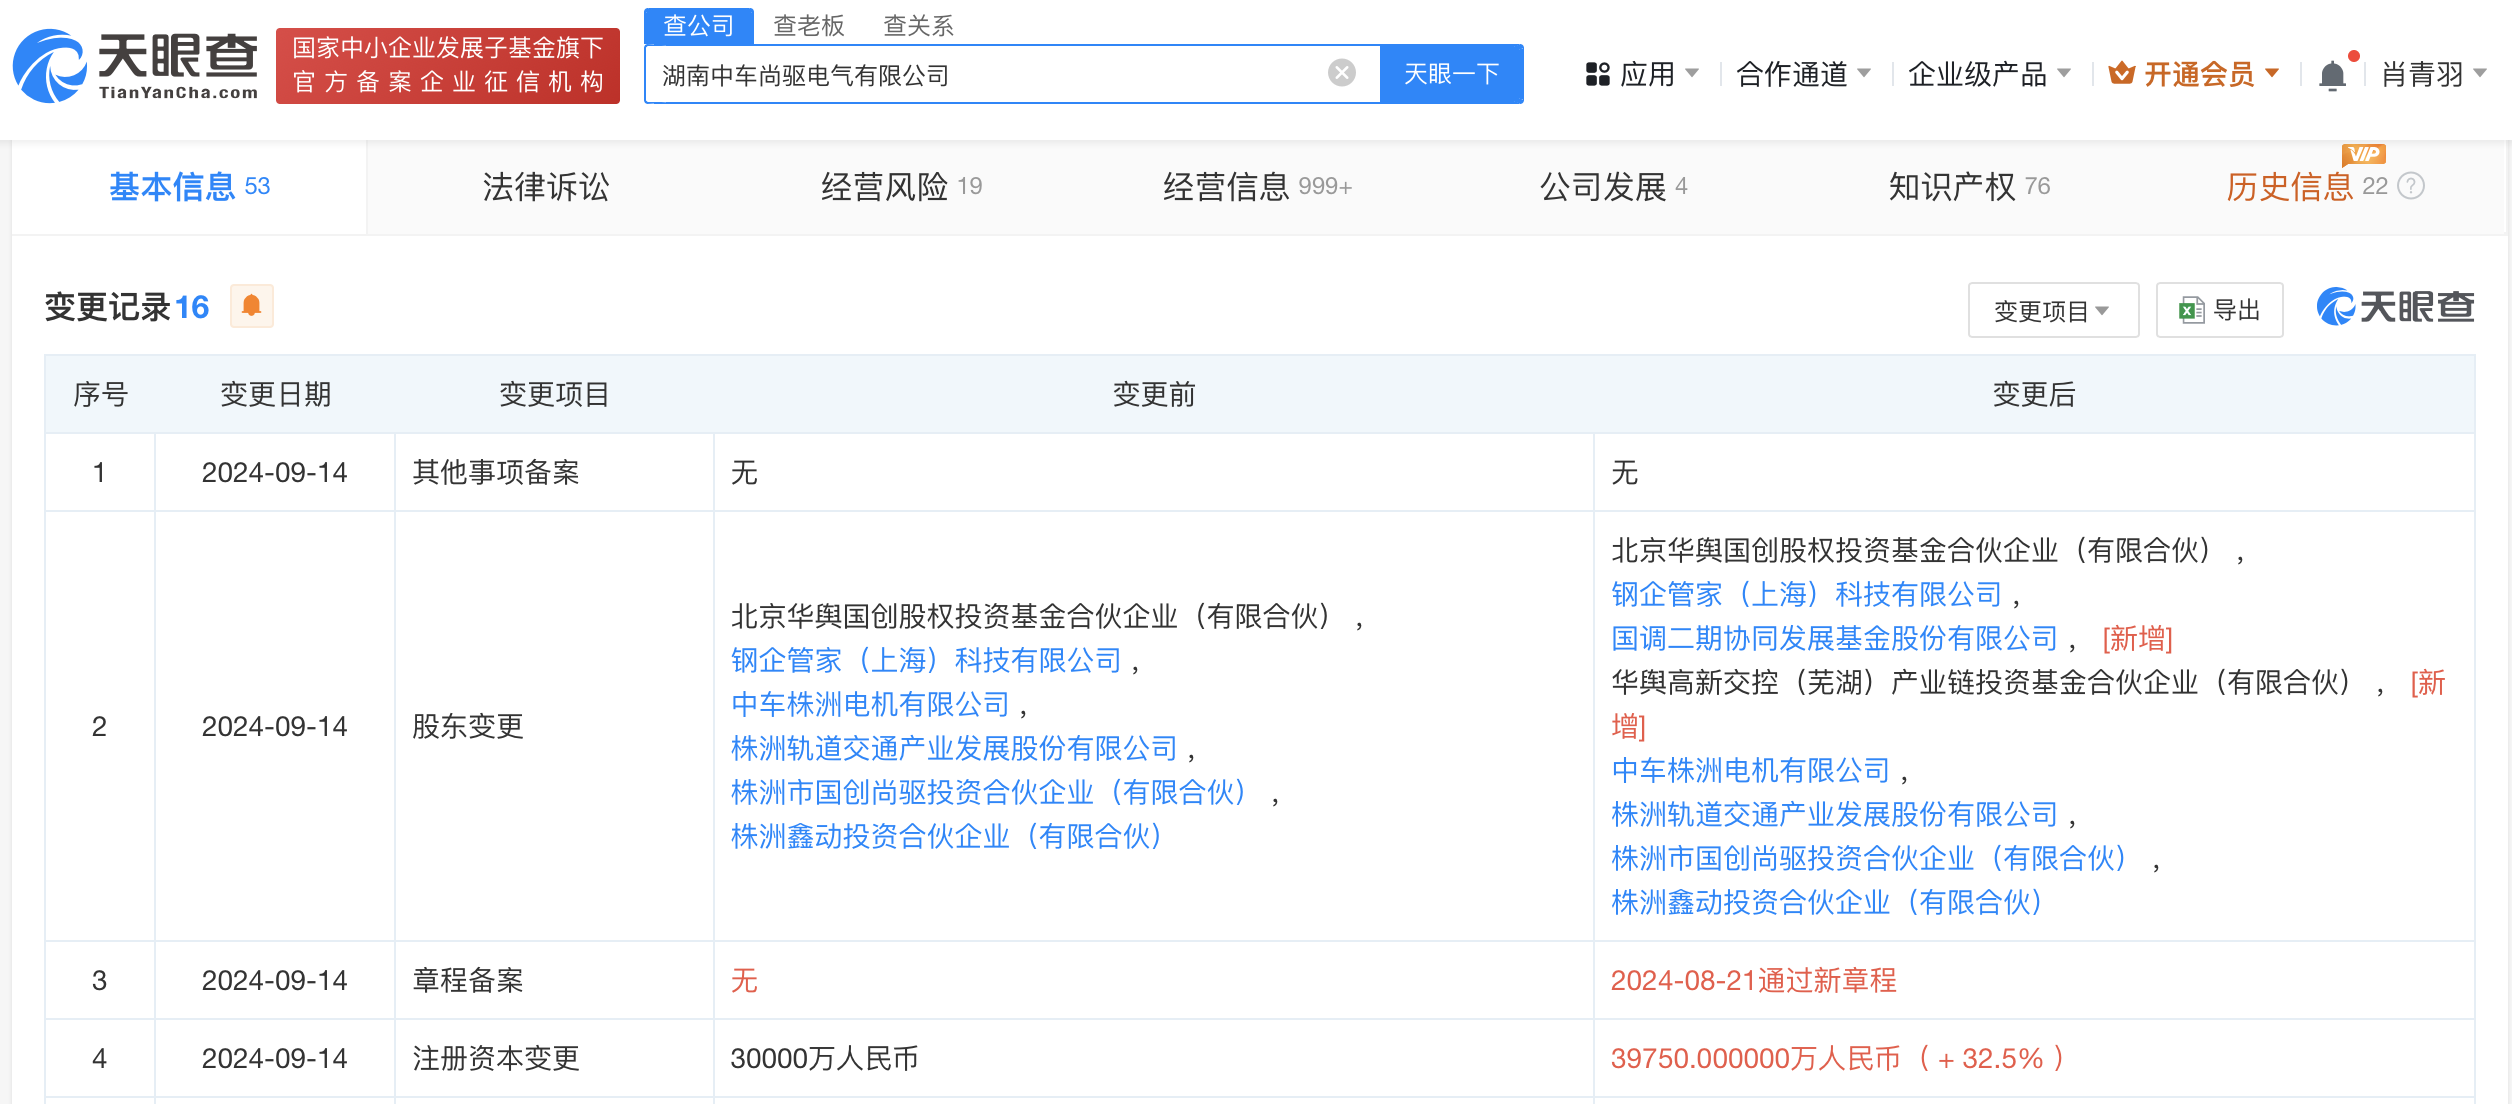2512x1104 pixels.
Task: Click the orange change-record alert bell
Action: (x=252, y=306)
